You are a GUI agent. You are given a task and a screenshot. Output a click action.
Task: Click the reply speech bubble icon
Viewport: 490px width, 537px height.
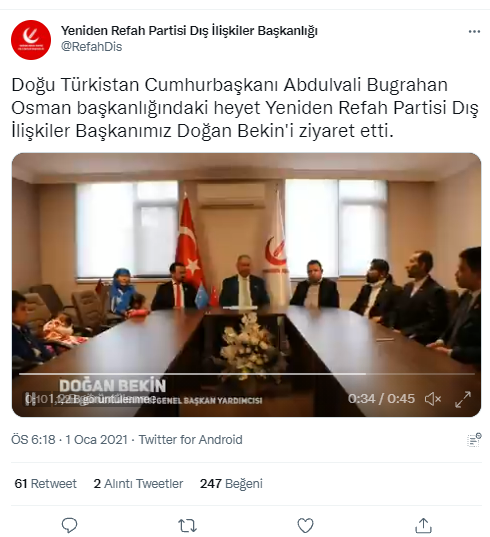(69, 525)
